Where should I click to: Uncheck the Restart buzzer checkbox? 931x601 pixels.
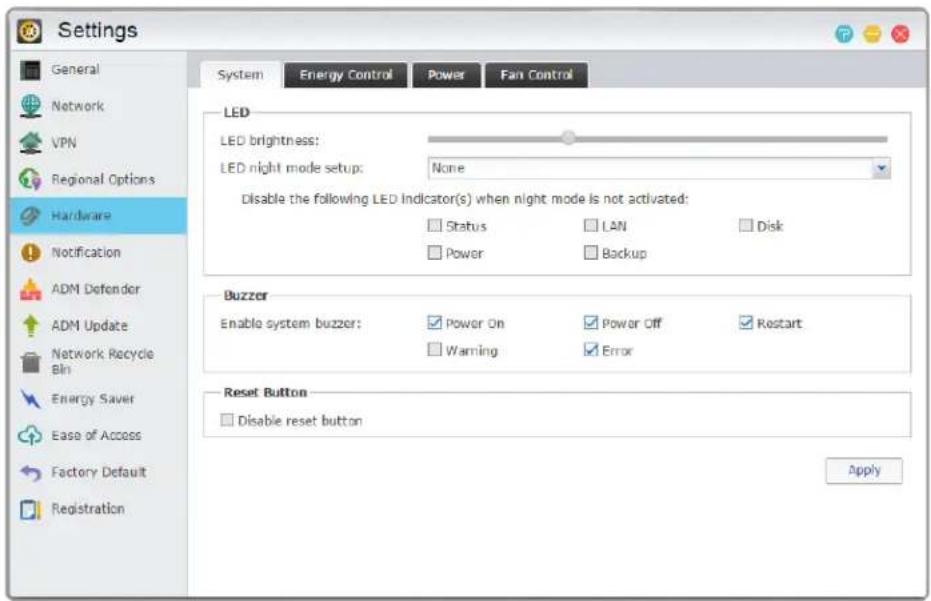746,322
